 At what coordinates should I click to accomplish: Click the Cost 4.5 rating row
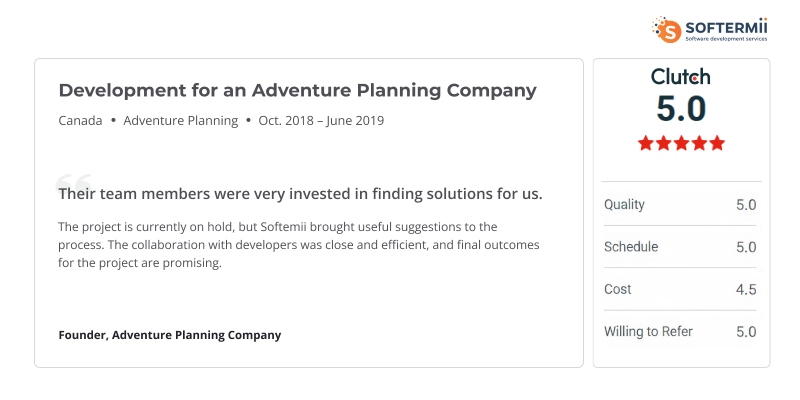[680, 290]
